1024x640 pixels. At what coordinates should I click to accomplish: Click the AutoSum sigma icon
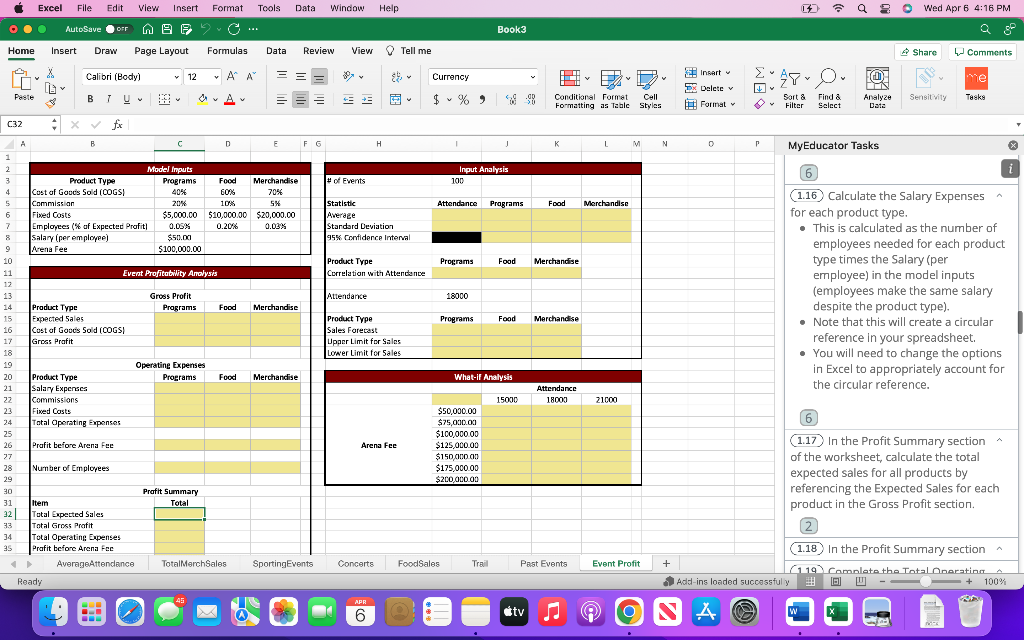click(760, 72)
